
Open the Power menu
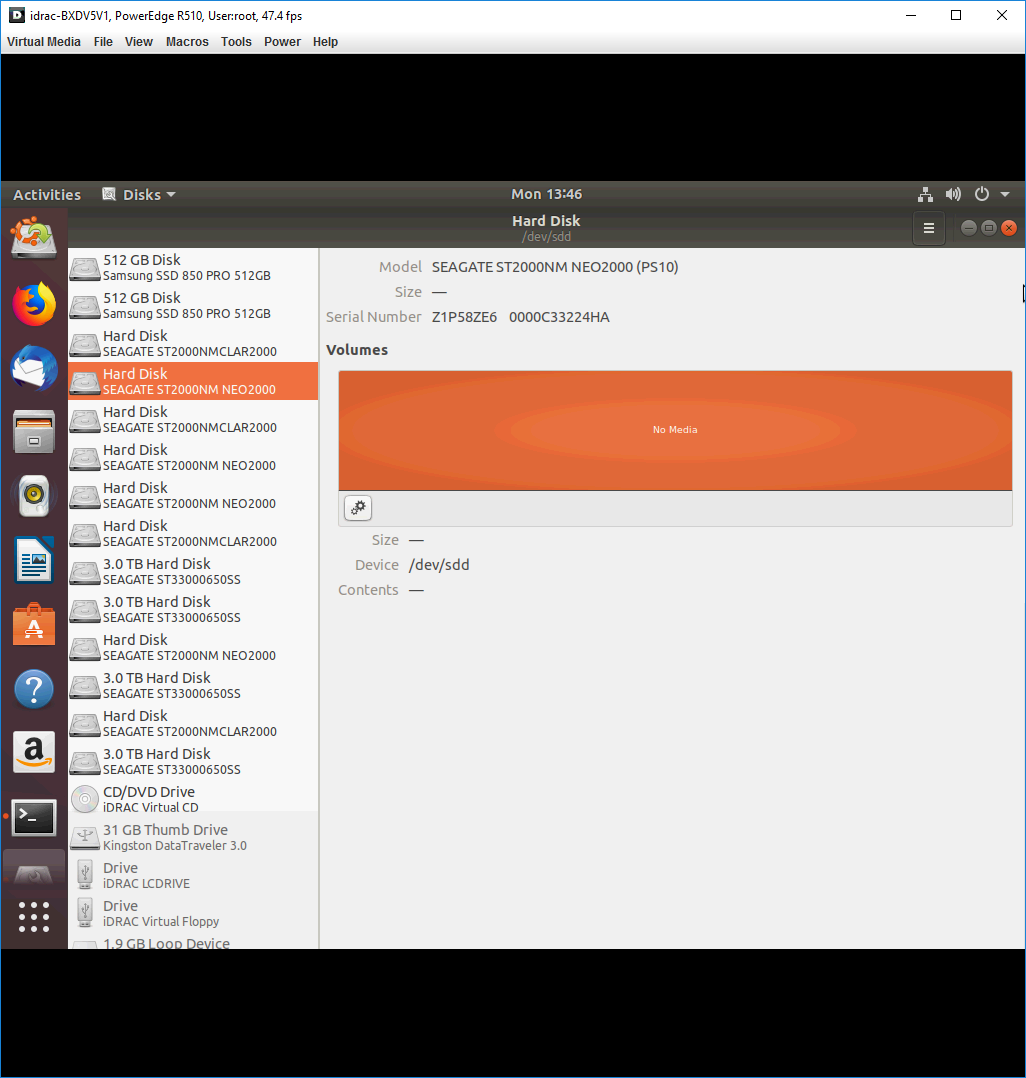(282, 42)
